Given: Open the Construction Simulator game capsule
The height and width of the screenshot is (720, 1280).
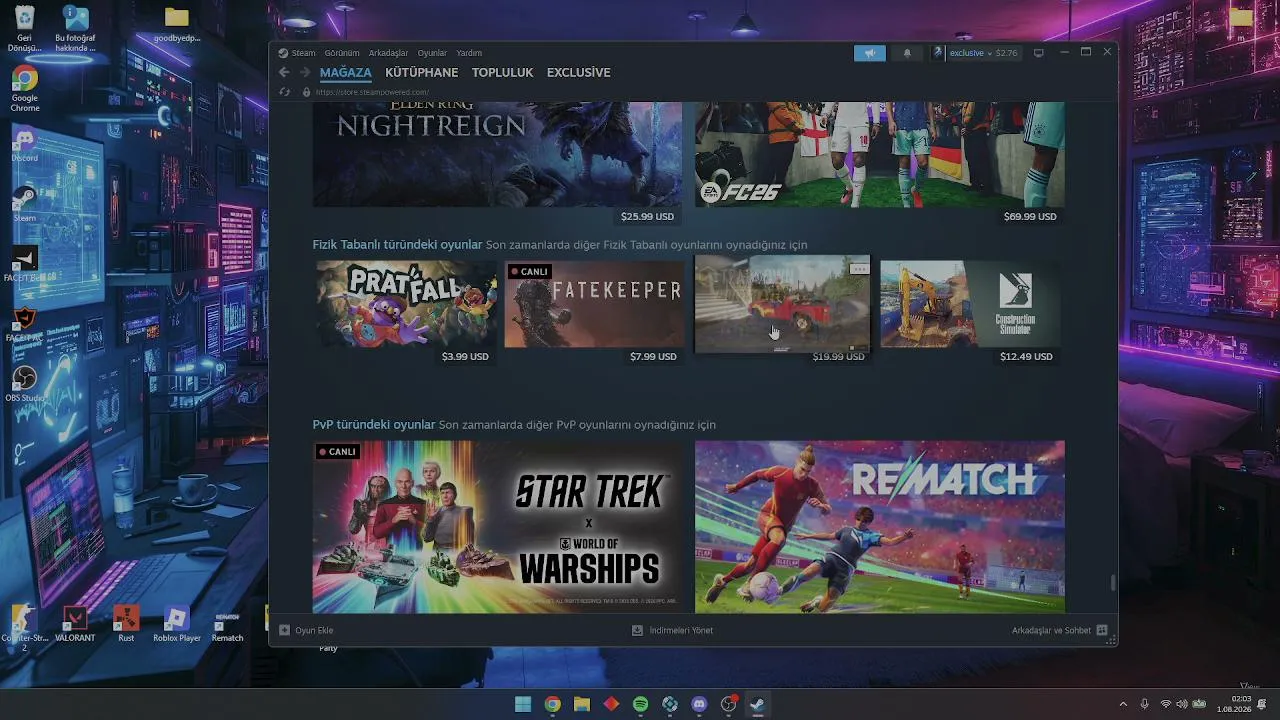Looking at the screenshot, I should (970, 305).
